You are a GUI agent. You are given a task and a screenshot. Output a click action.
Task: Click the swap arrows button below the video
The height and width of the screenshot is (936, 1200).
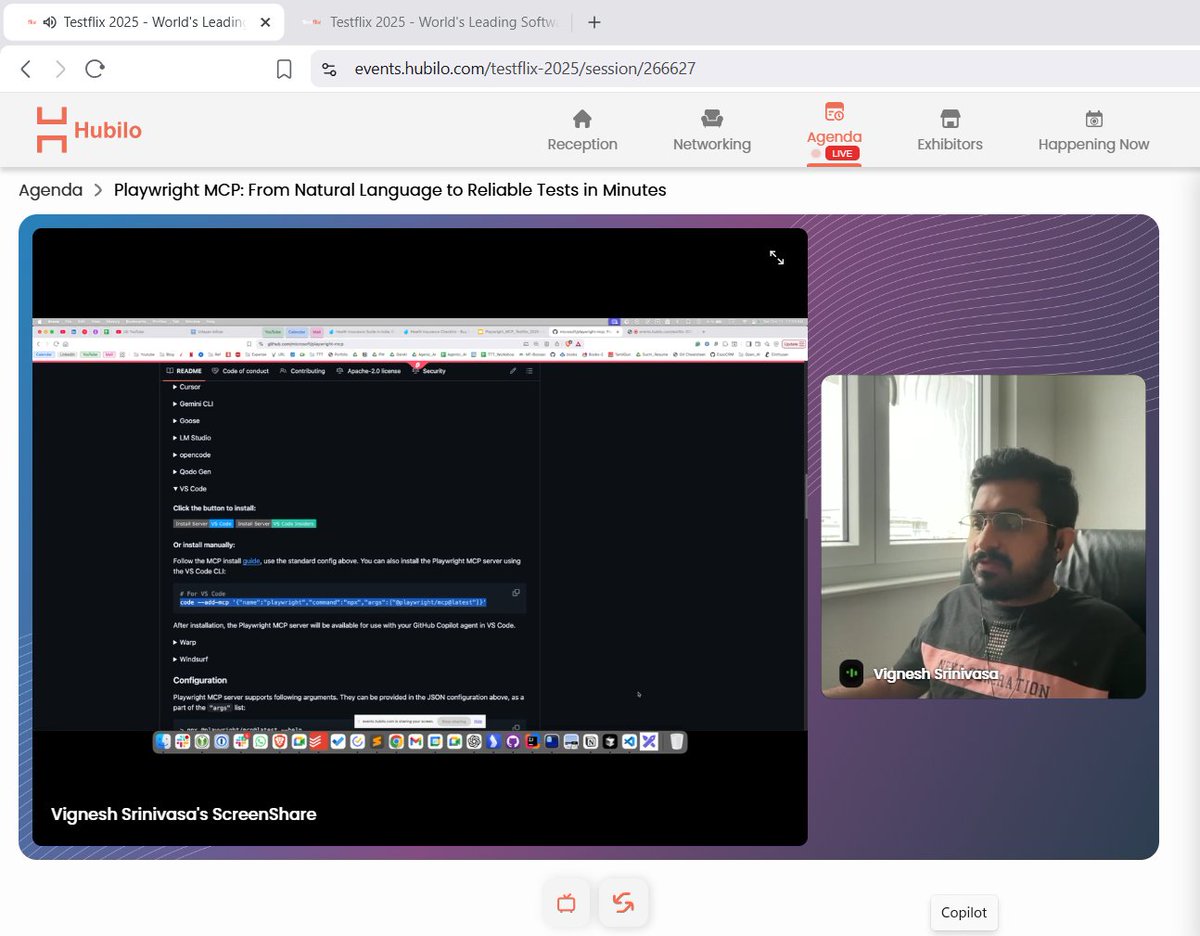[624, 904]
